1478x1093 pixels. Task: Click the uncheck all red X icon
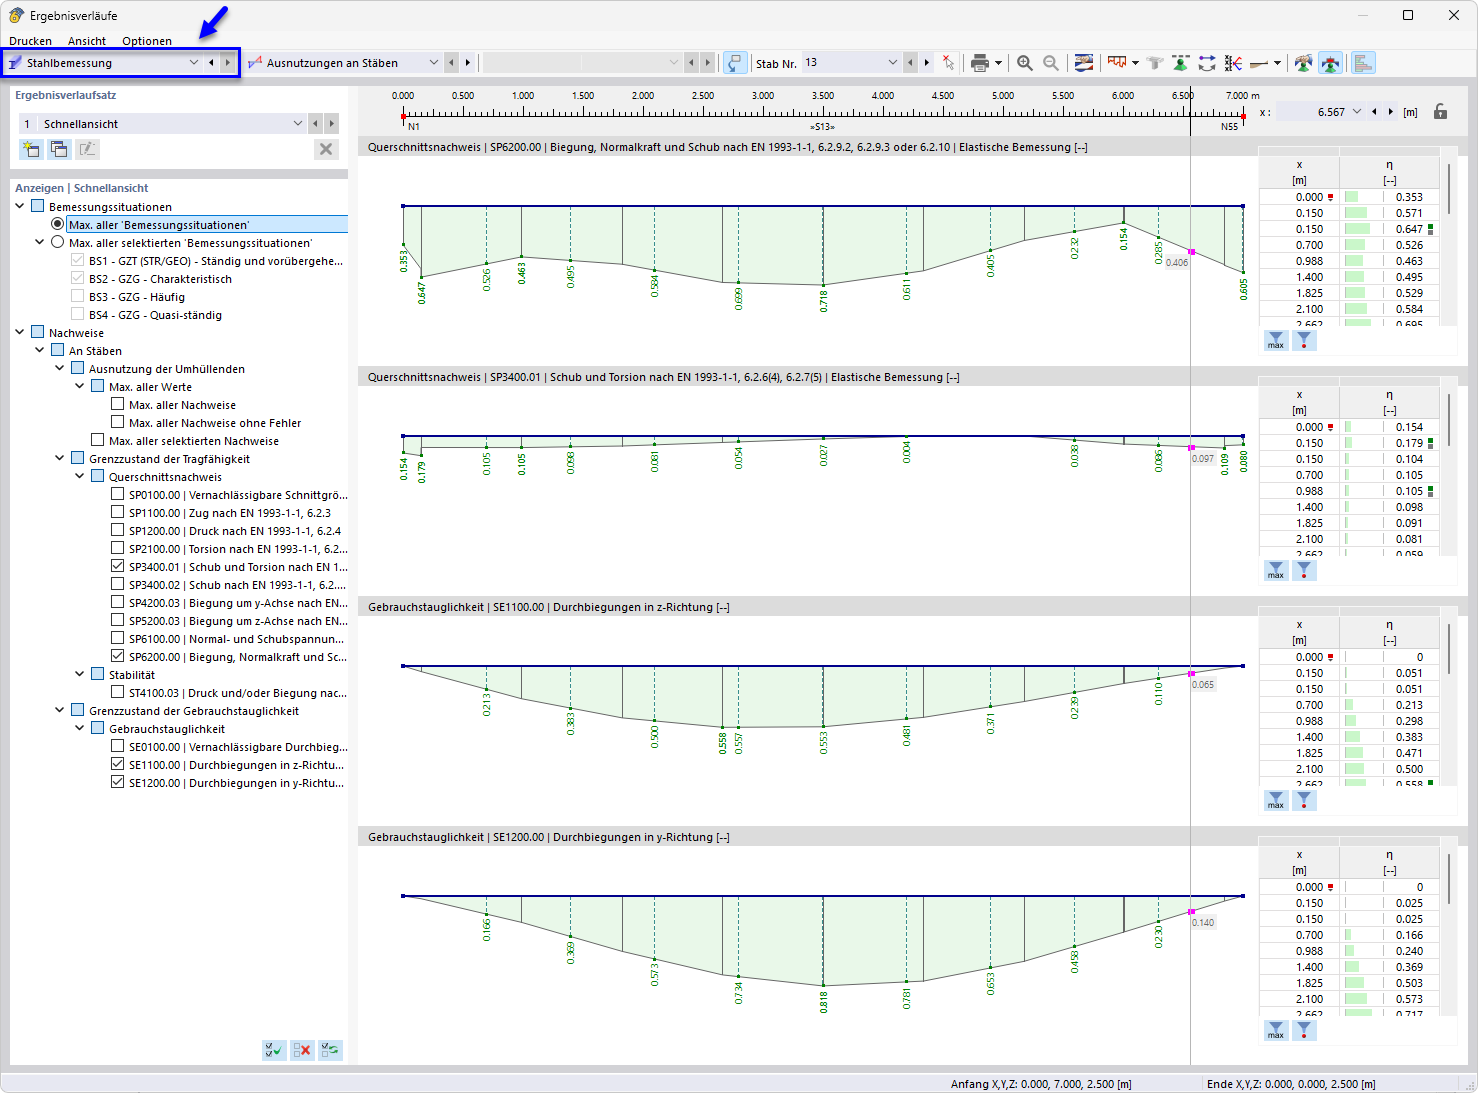click(301, 1050)
